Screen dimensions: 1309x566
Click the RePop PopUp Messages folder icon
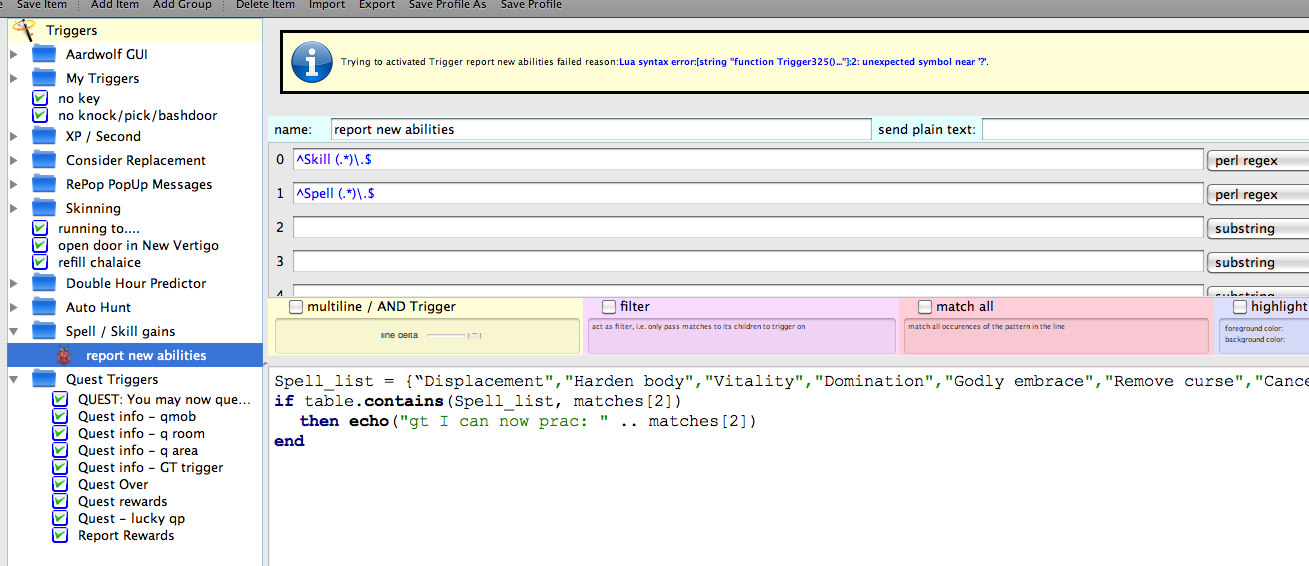44,184
